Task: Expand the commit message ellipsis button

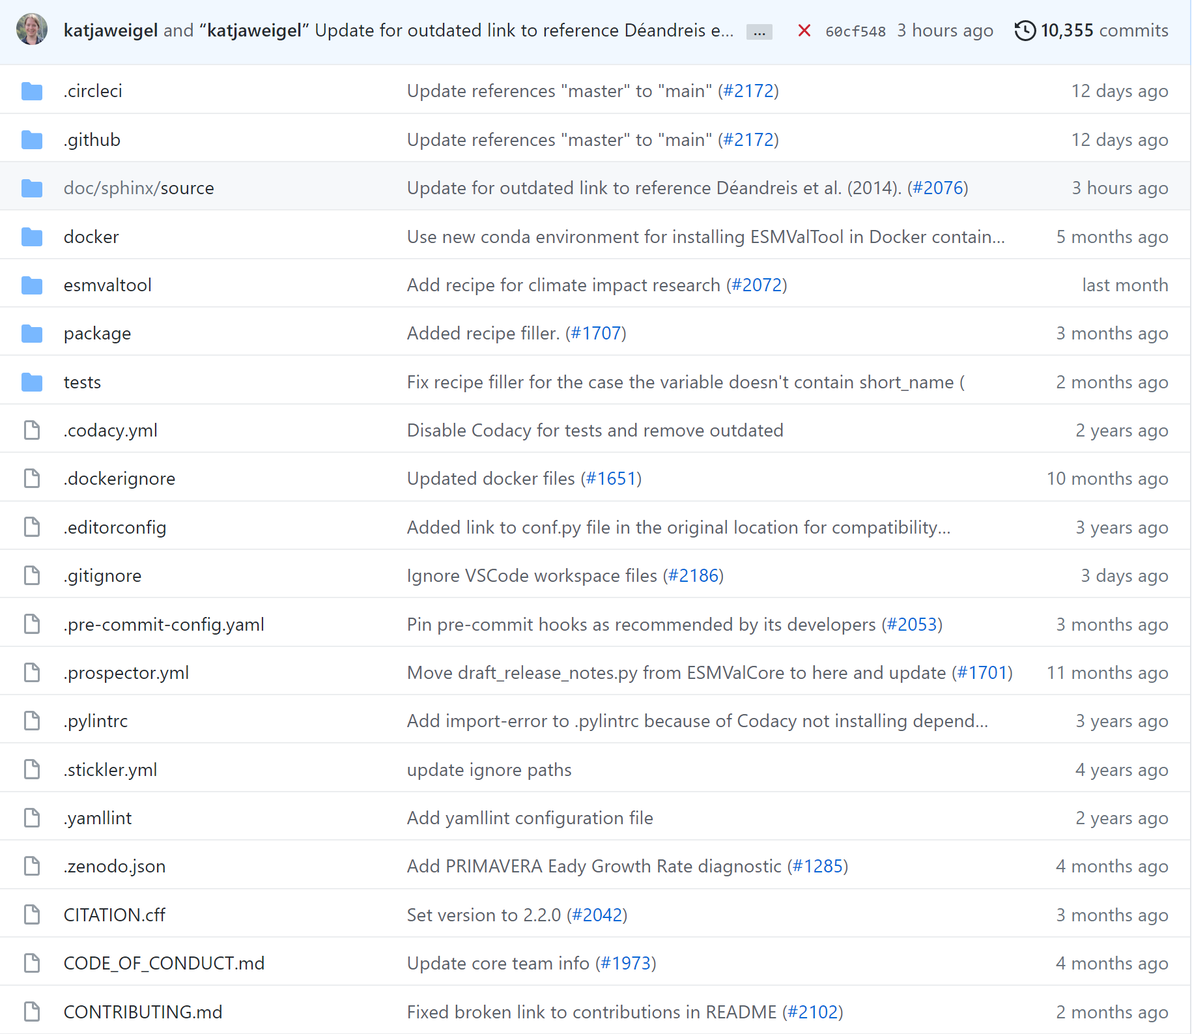Action: coord(760,32)
